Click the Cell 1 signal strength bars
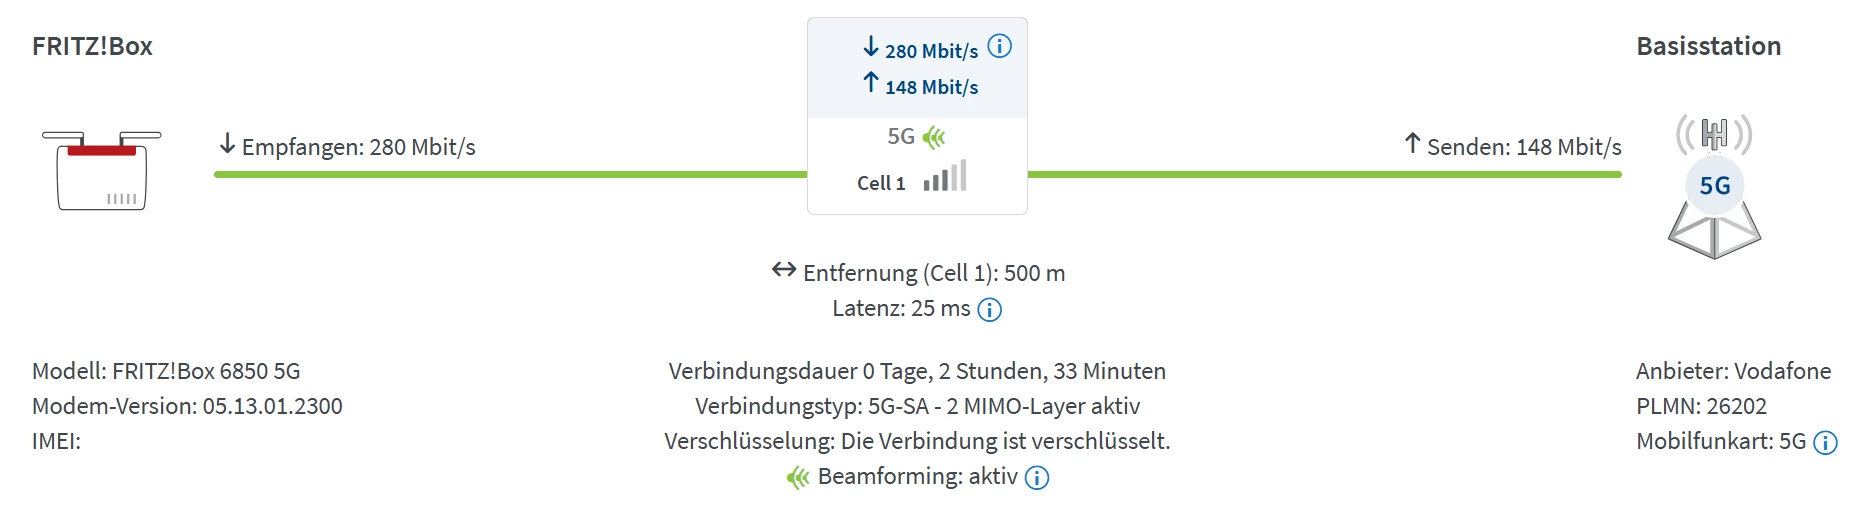The image size is (1866, 519). click(x=945, y=177)
